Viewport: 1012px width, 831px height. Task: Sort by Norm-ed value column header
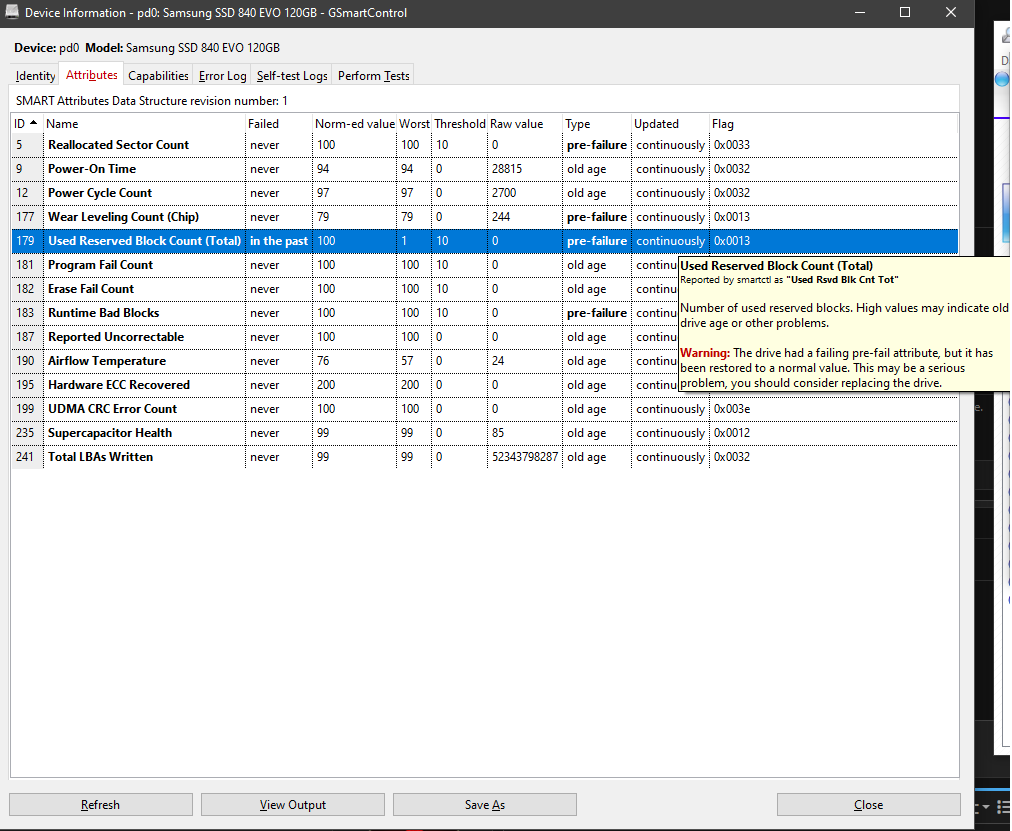(x=354, y=124)
